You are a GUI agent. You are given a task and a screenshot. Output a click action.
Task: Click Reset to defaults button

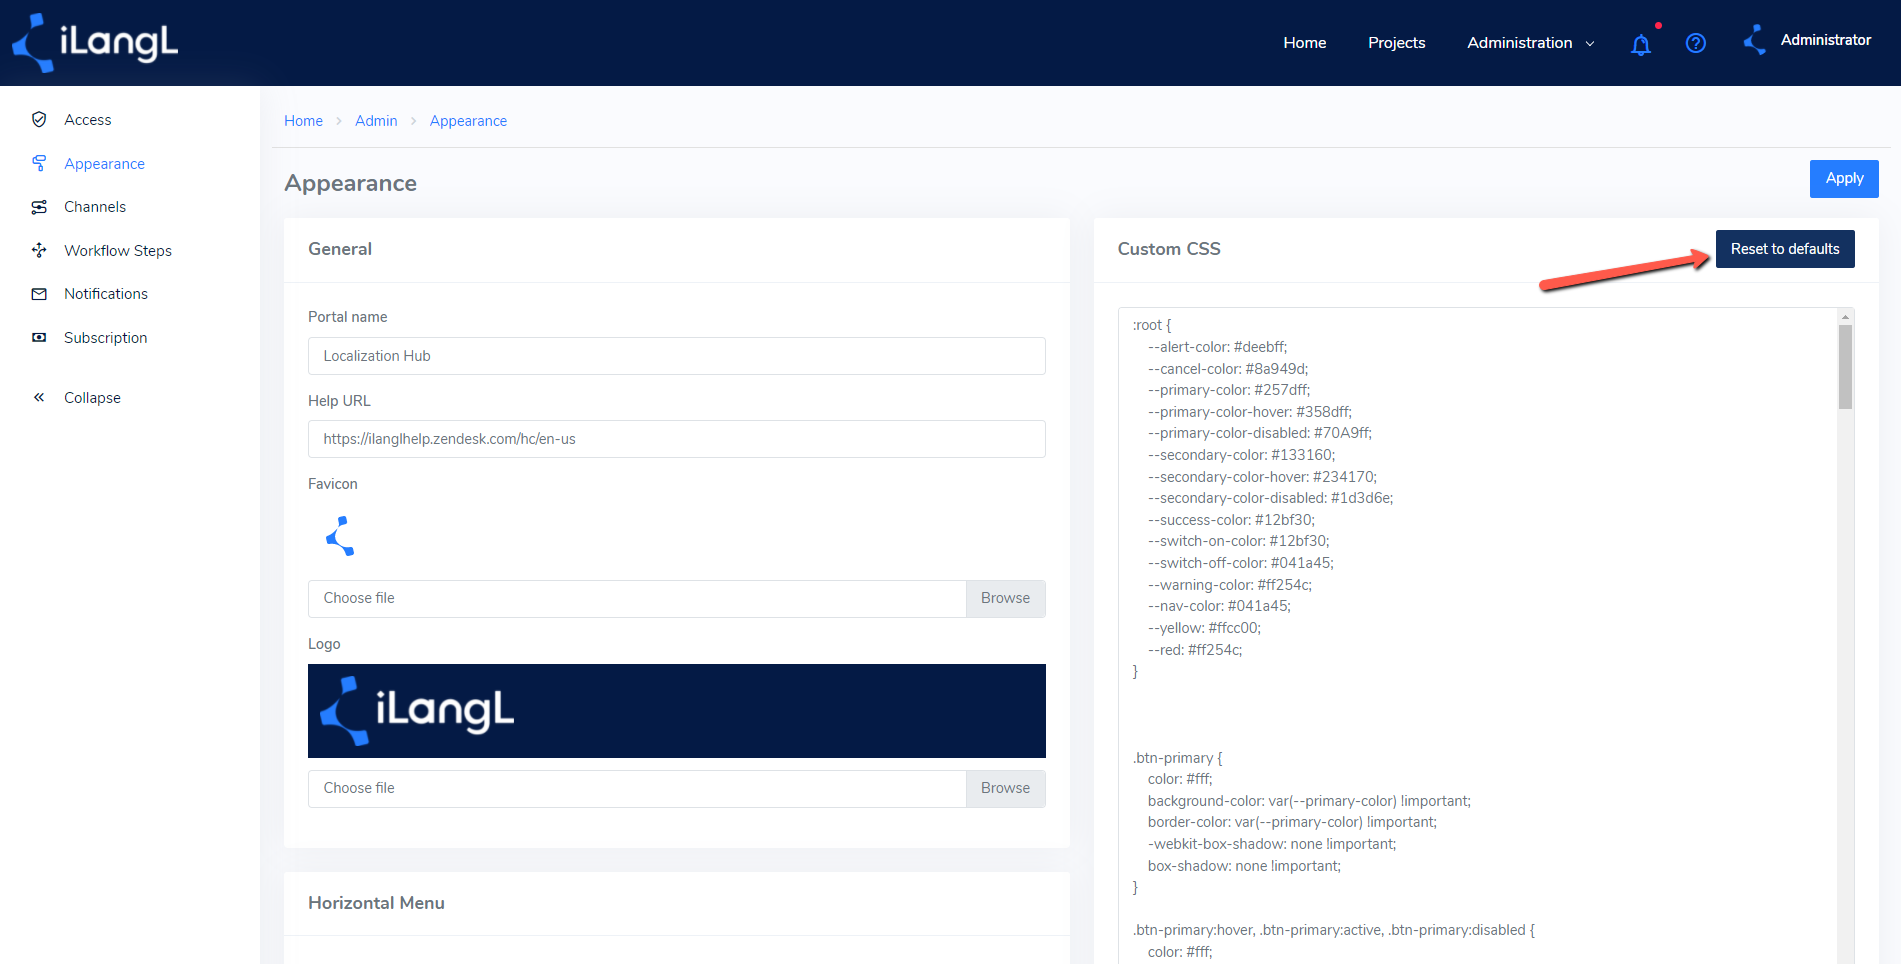point(1785,249)
